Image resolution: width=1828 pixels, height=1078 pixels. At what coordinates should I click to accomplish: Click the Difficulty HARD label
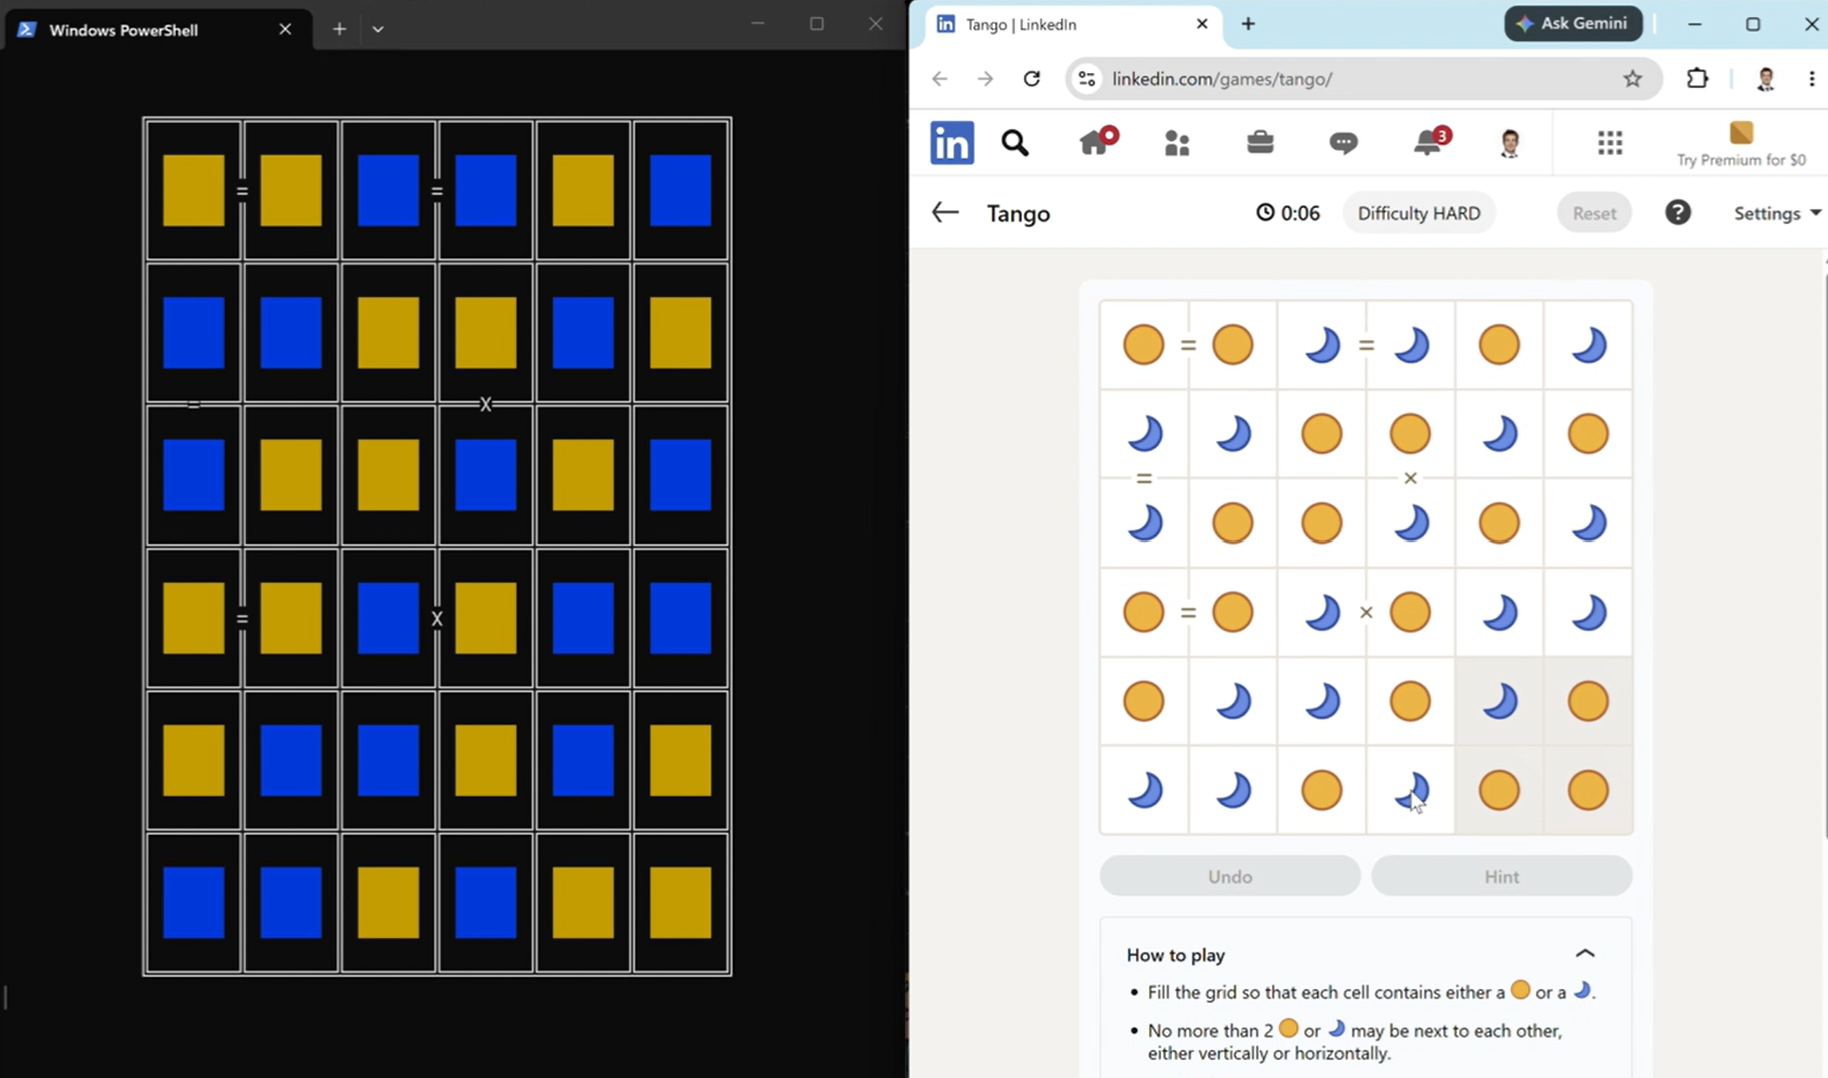[x=1419, y=213]
